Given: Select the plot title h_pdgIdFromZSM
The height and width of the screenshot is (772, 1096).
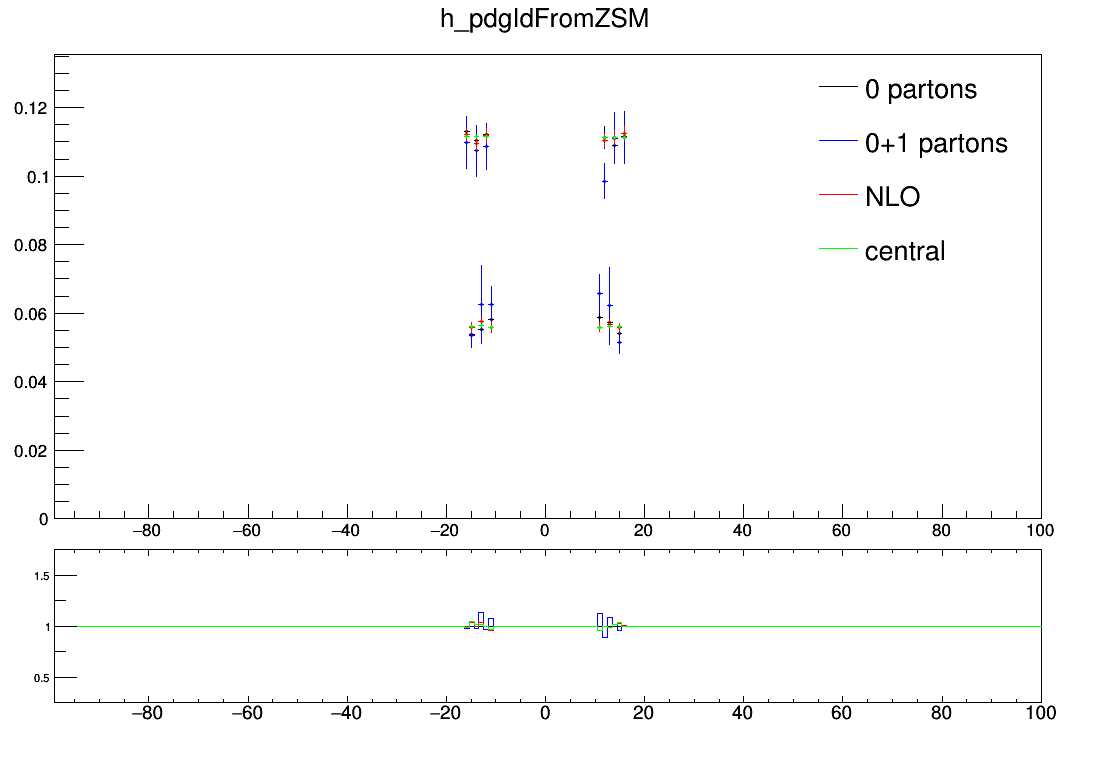Looking at the screenshot, I should click(x=545, y=19).
